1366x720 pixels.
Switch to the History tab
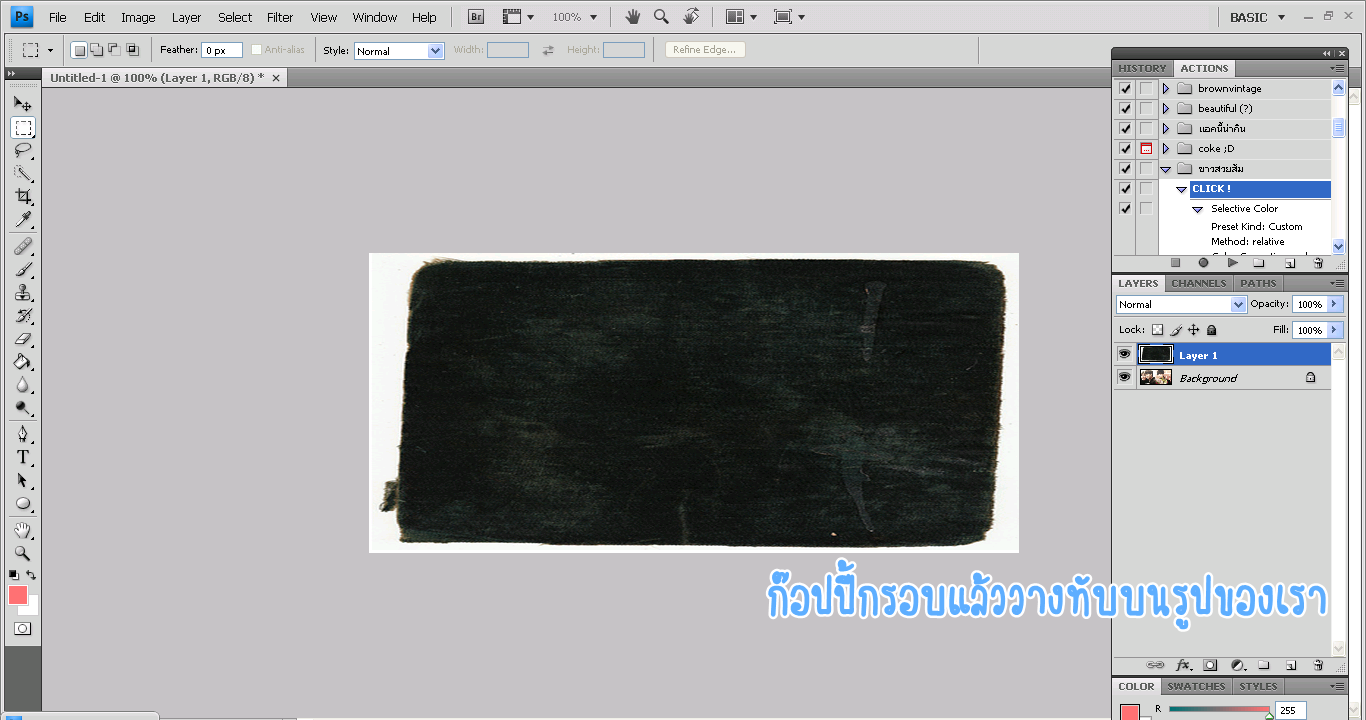tap(1142, 68)
